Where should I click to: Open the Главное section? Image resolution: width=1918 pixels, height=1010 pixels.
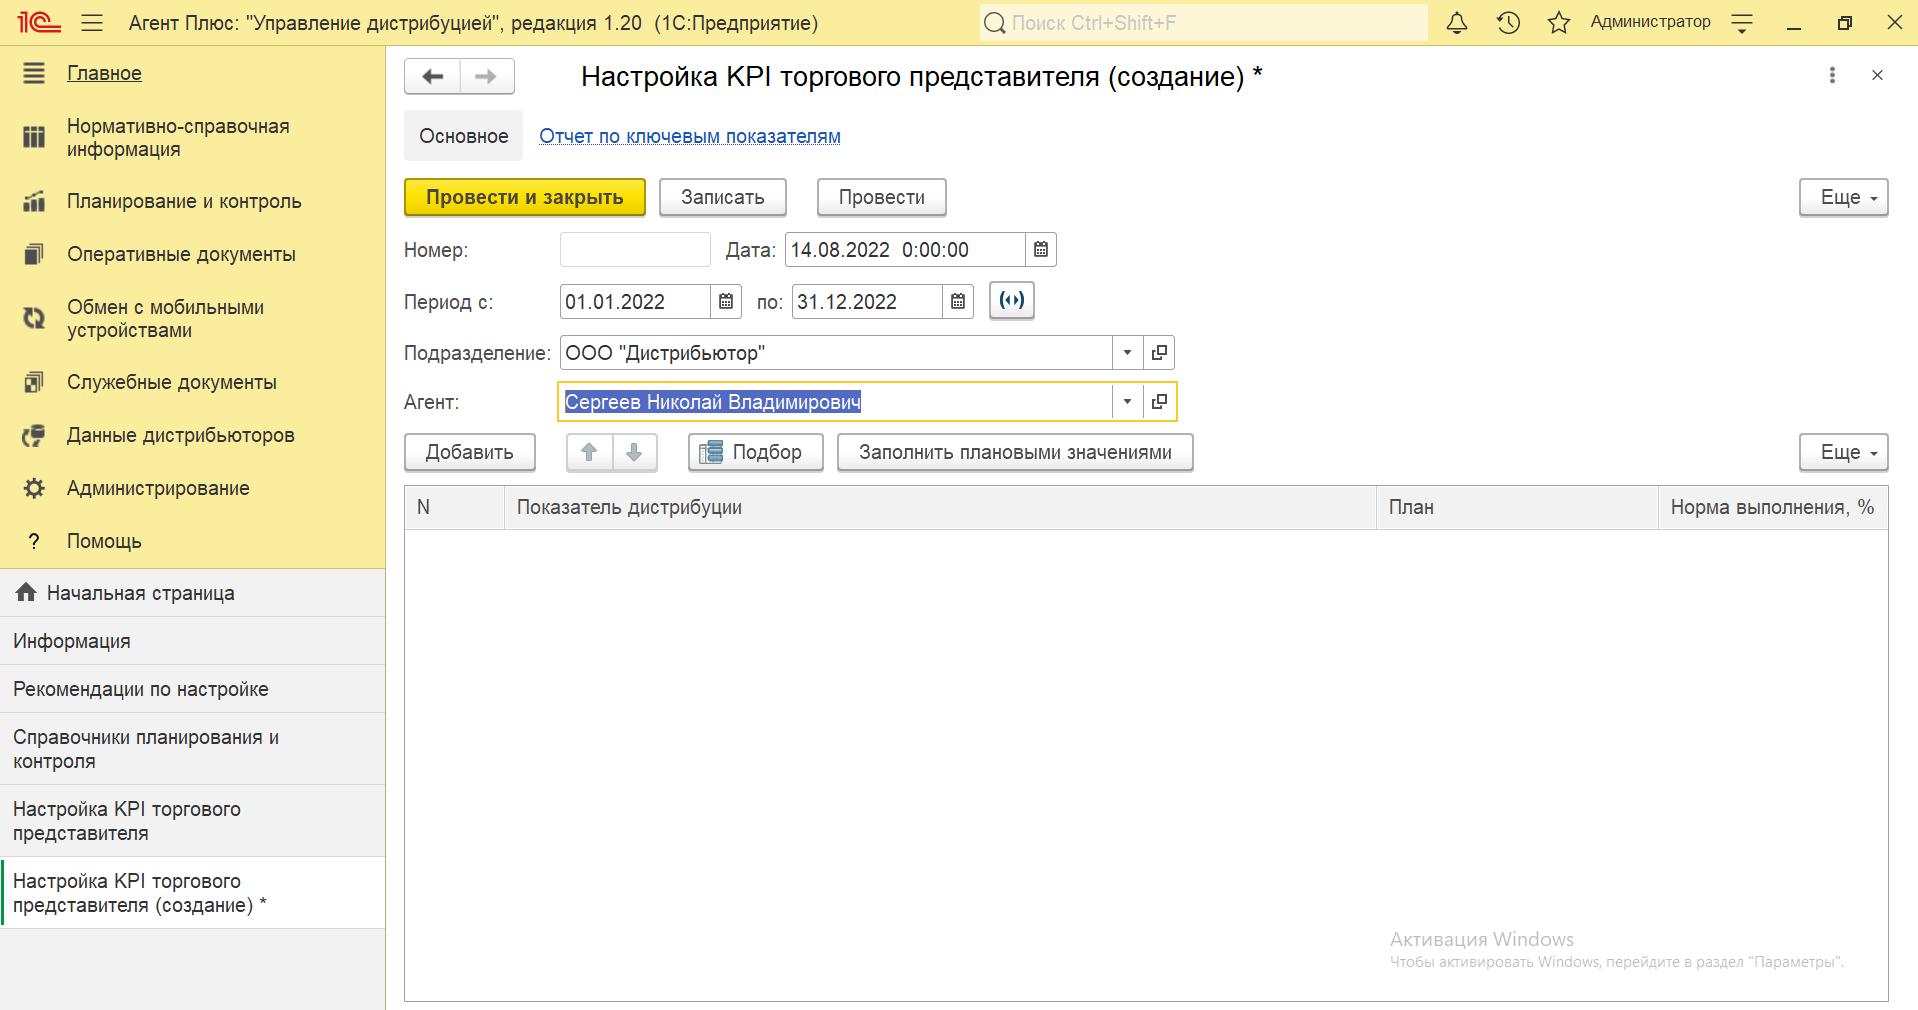tap(104, 73)
